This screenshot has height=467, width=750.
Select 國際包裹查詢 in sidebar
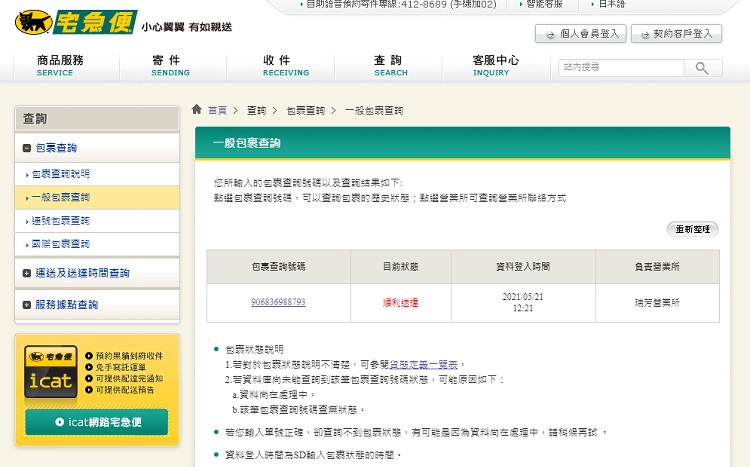61,244
